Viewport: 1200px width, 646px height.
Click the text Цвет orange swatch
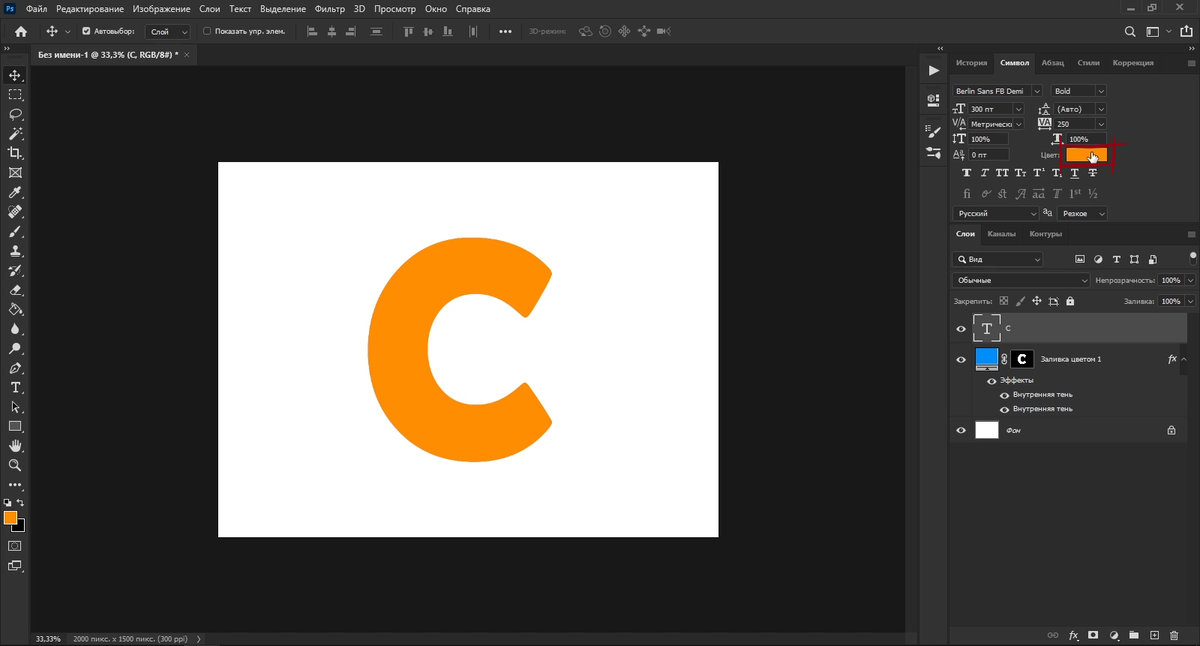(x=1086, y=155)
